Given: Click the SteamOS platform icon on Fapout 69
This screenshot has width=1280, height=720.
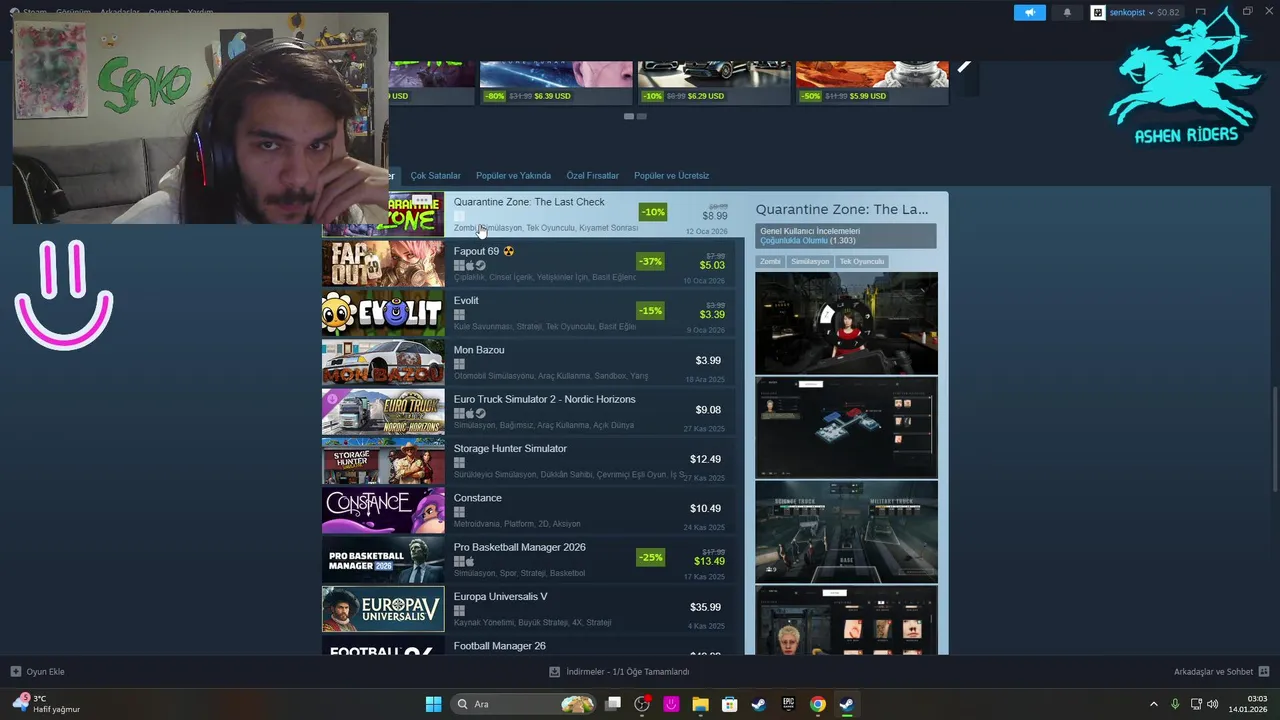Looking at the screenshot, I should pos(480,266).
